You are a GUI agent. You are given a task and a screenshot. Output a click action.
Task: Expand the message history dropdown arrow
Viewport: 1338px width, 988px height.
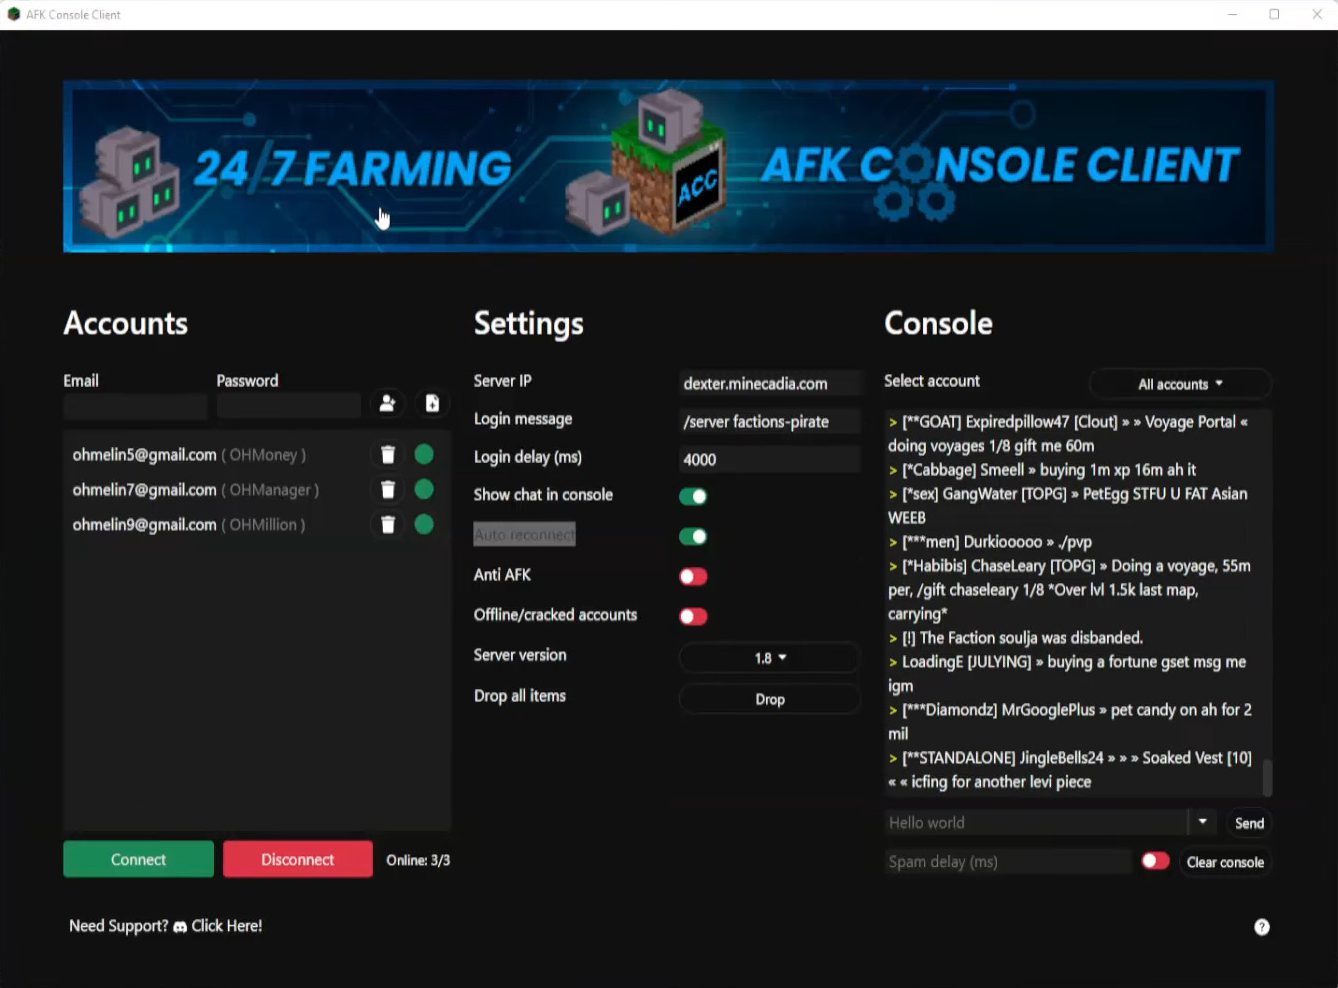pos(1203,822)
